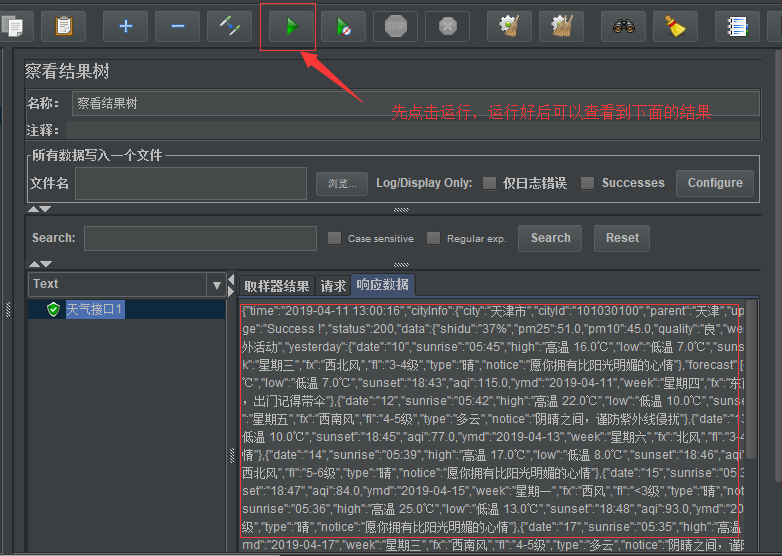Viewport: 782px width, 556px height.
Task: Click the Search text field
Action: [x=200, y=238]
